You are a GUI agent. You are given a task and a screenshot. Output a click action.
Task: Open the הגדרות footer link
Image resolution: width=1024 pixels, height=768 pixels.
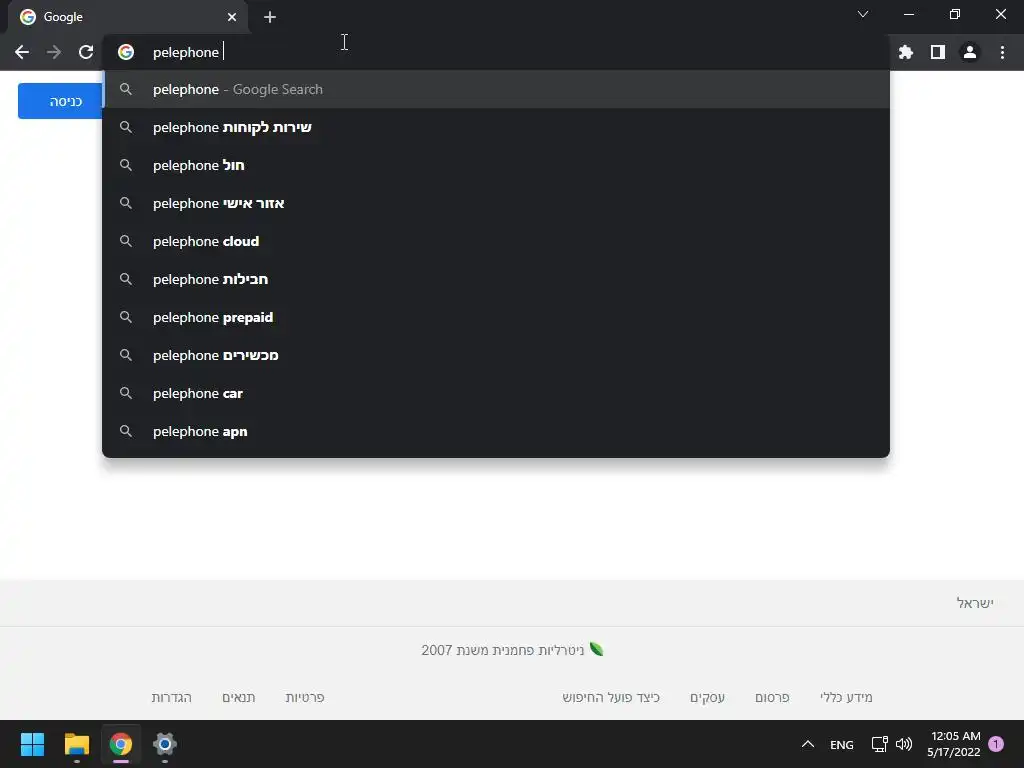(172, 697)
